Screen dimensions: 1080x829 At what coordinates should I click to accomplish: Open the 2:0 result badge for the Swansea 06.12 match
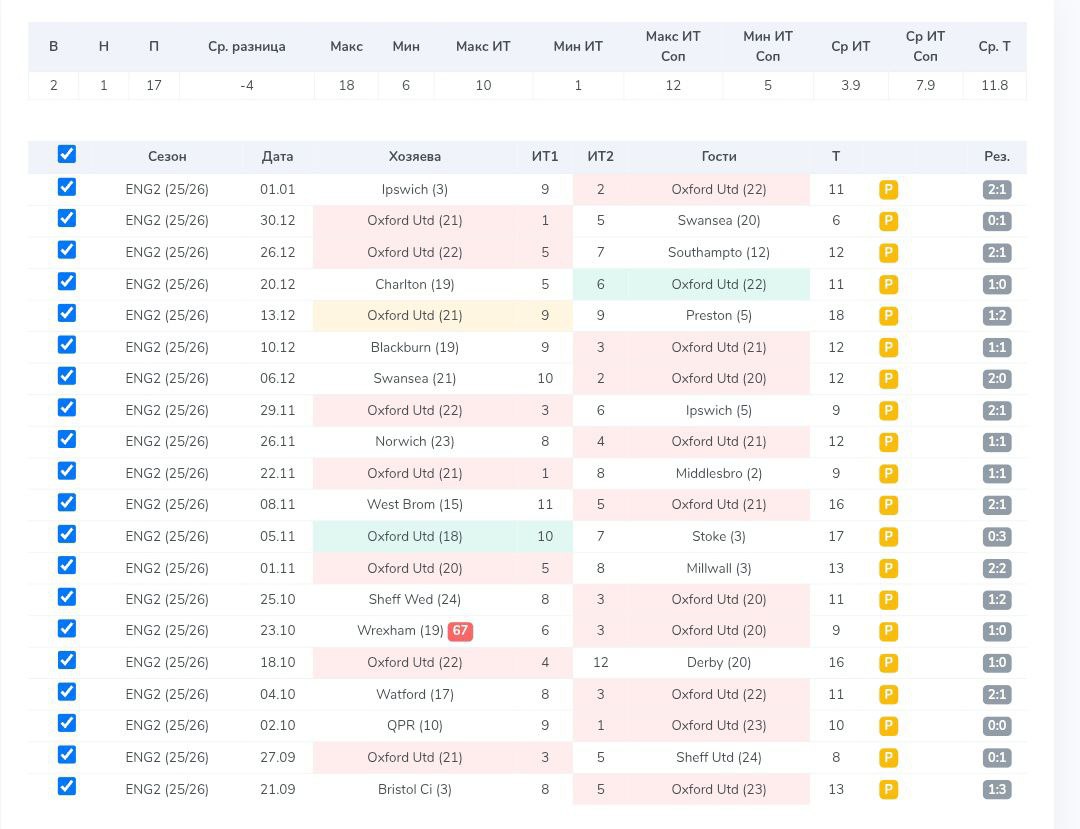[x=997, y=379]
